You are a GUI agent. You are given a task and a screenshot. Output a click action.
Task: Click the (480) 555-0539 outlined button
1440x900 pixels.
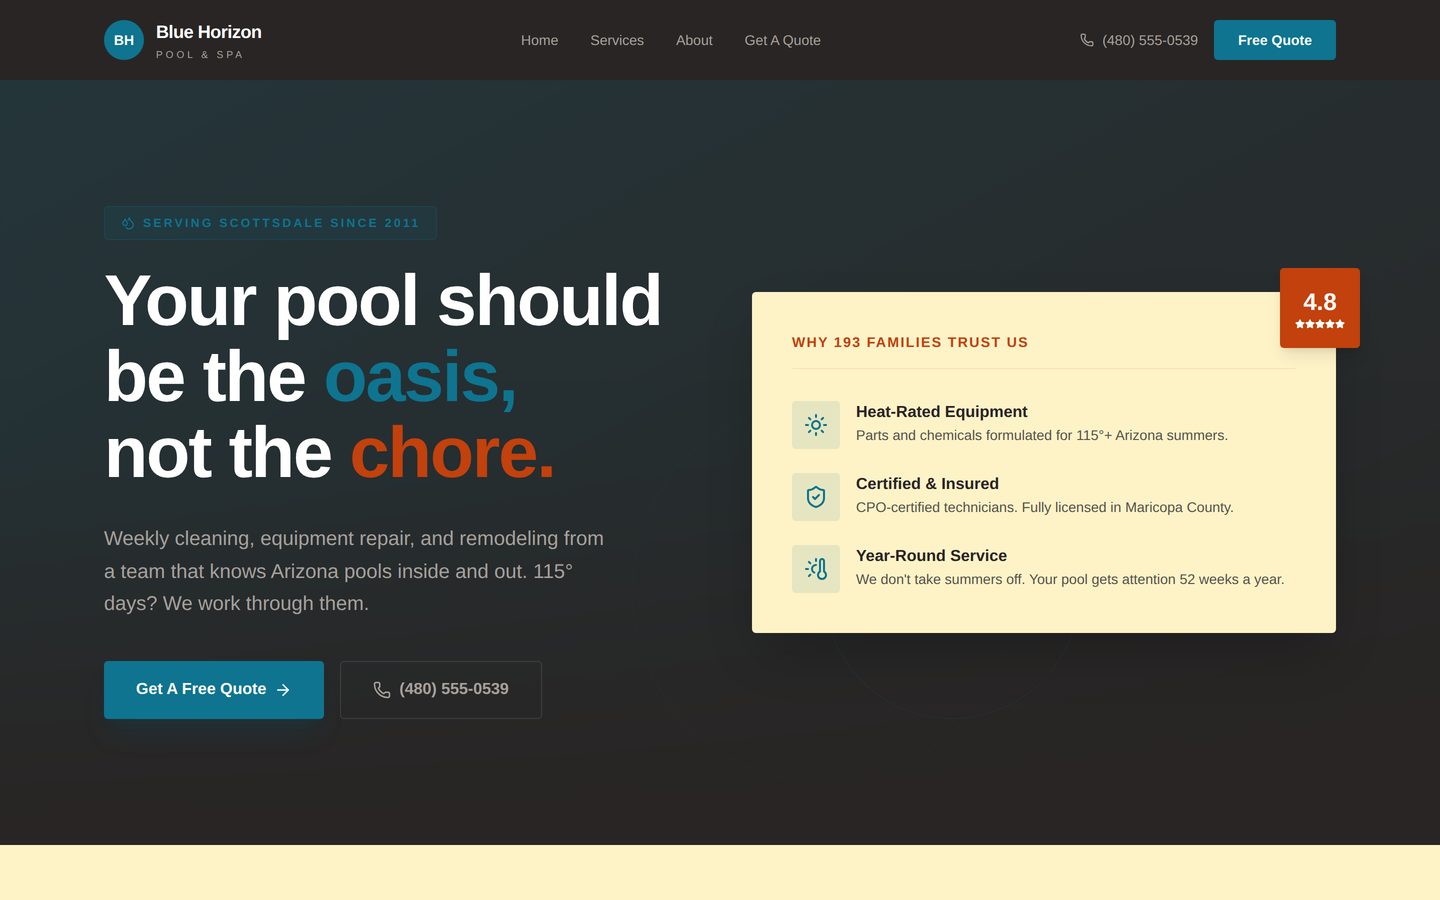[x=441, y=689]
